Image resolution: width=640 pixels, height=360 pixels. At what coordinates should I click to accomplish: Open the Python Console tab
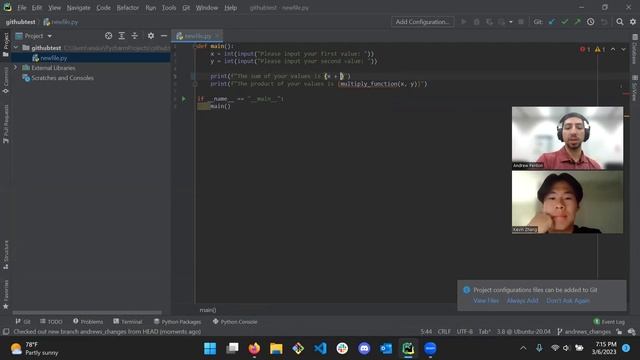235,322
